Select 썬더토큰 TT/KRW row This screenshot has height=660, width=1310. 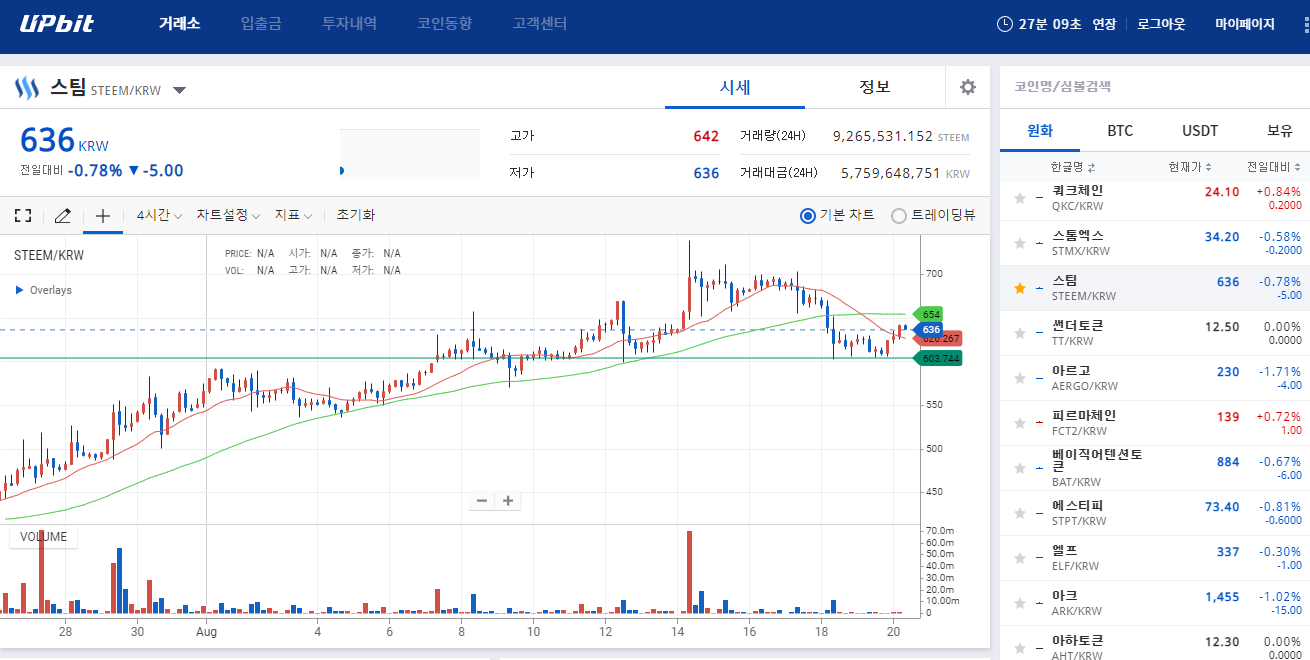[x=1155, y=333]
